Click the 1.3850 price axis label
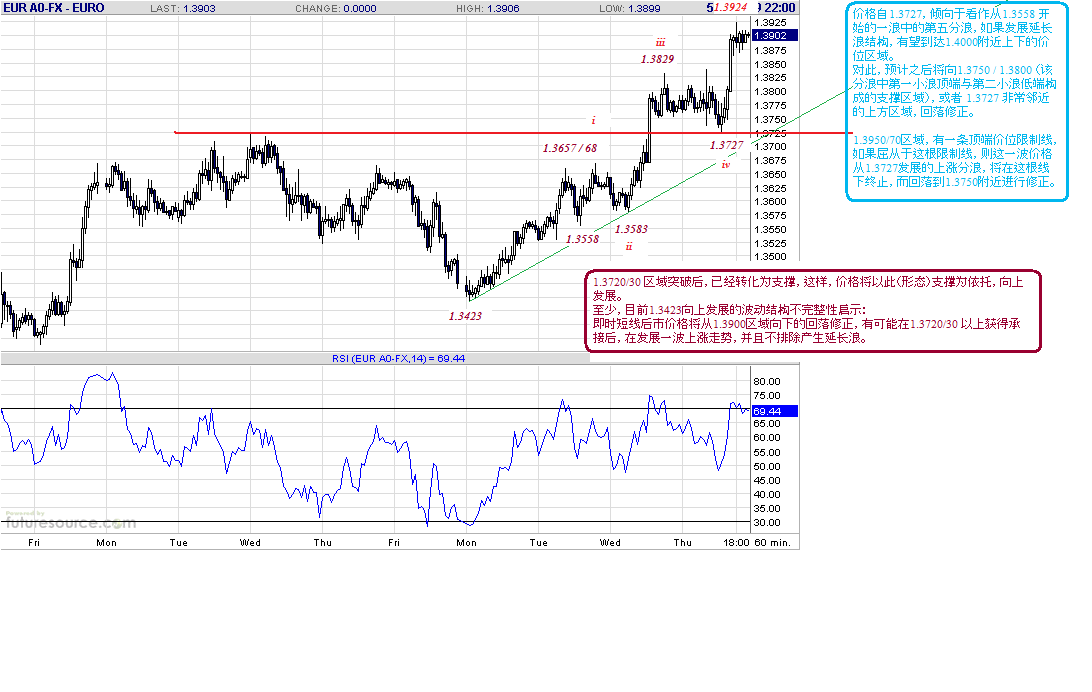The height and width of the screenshot is (692, 1092). tap(770, 64)
